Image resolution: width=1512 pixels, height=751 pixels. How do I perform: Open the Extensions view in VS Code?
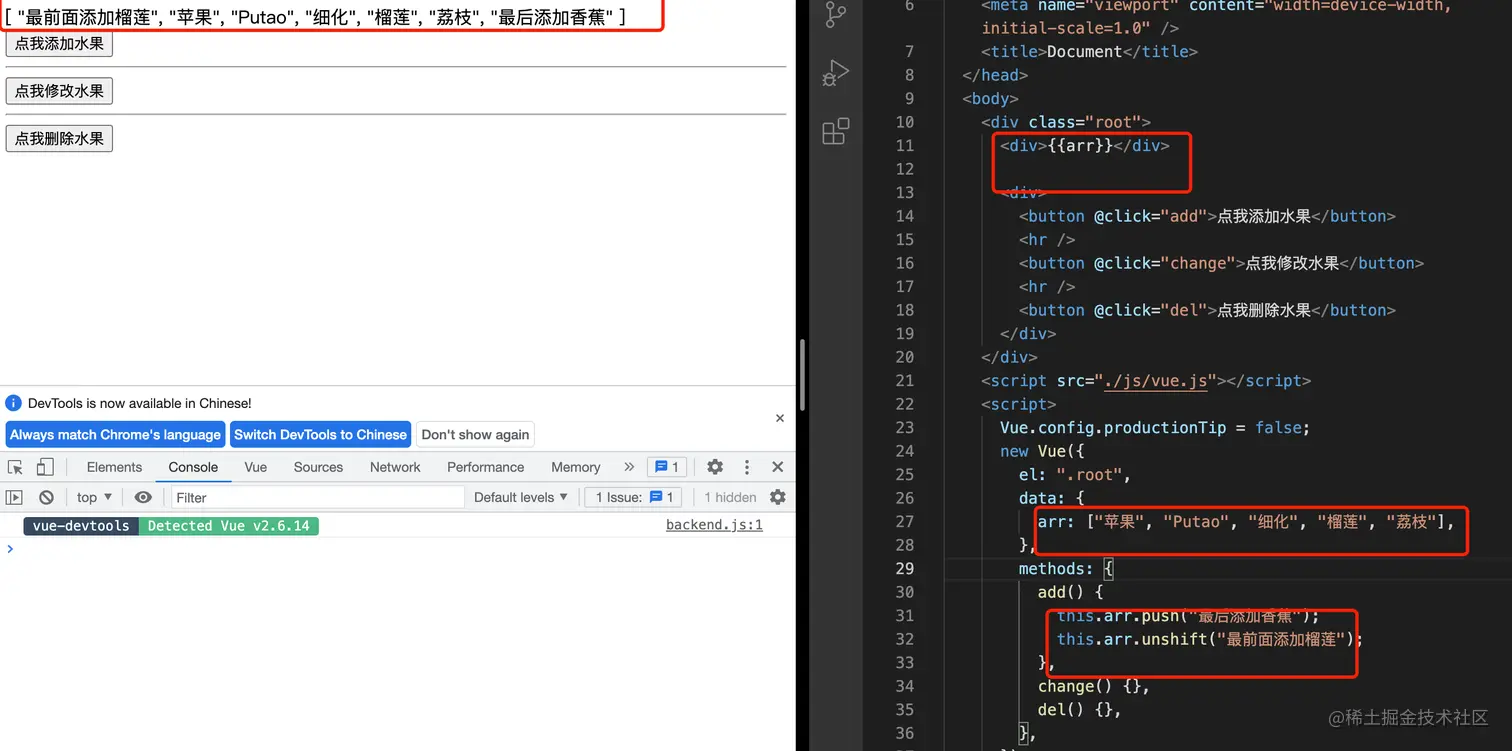pos(835,131)
